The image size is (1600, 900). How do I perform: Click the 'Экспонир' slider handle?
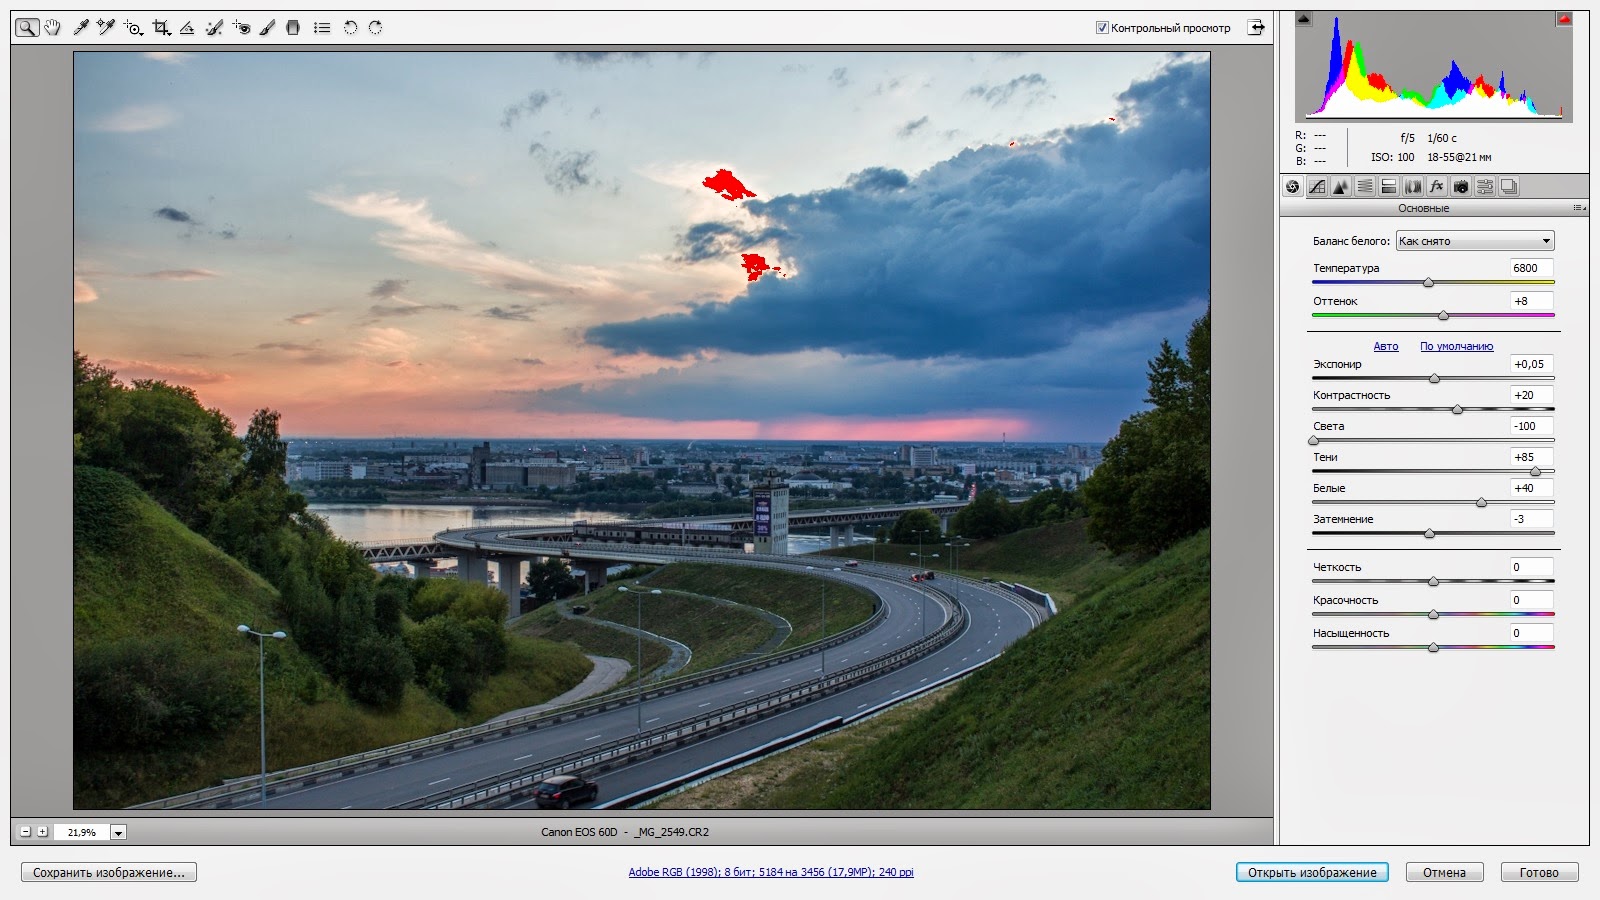tap(1434, 379)
